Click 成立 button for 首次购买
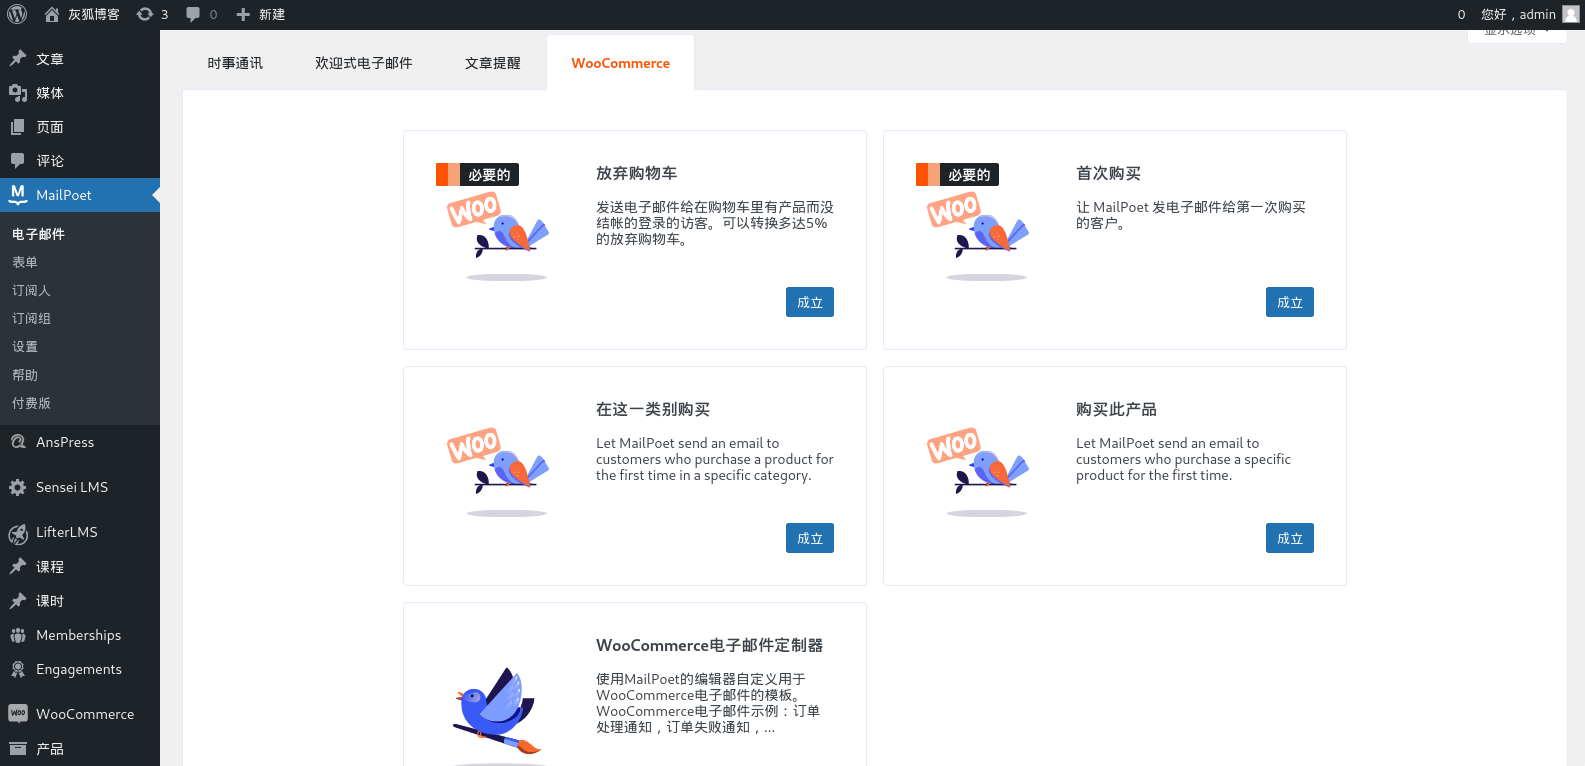 pos(1289,302)
